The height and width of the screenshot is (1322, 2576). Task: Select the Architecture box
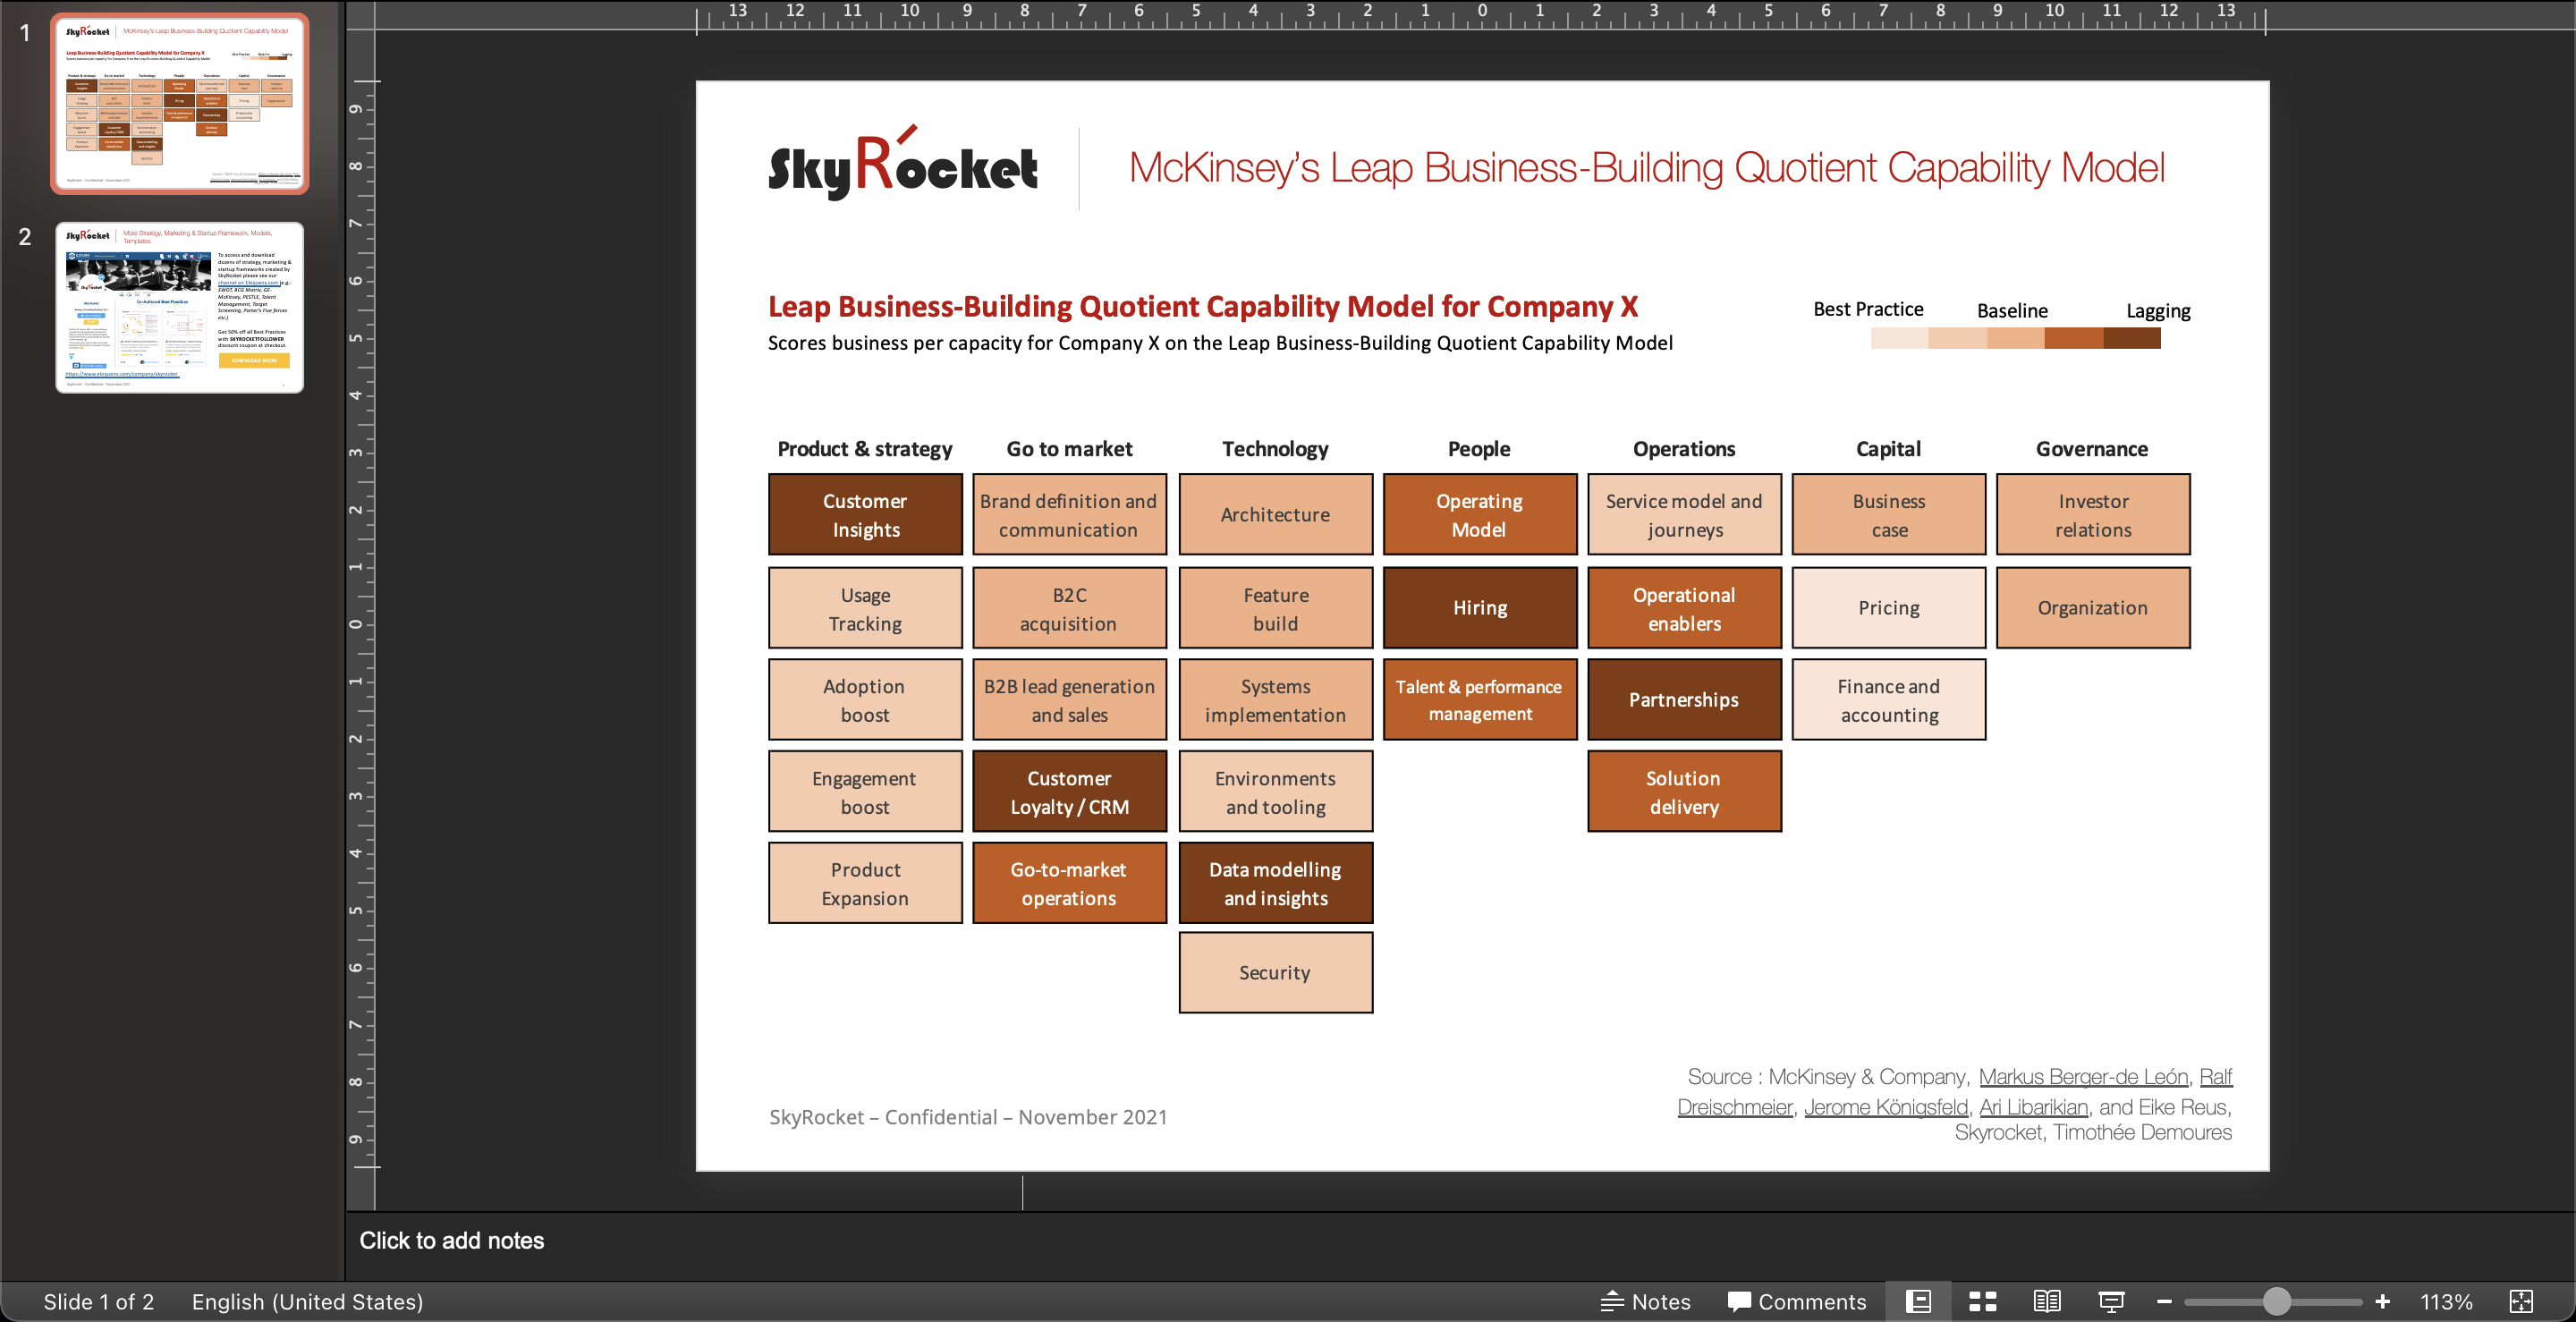(1275, 514)
